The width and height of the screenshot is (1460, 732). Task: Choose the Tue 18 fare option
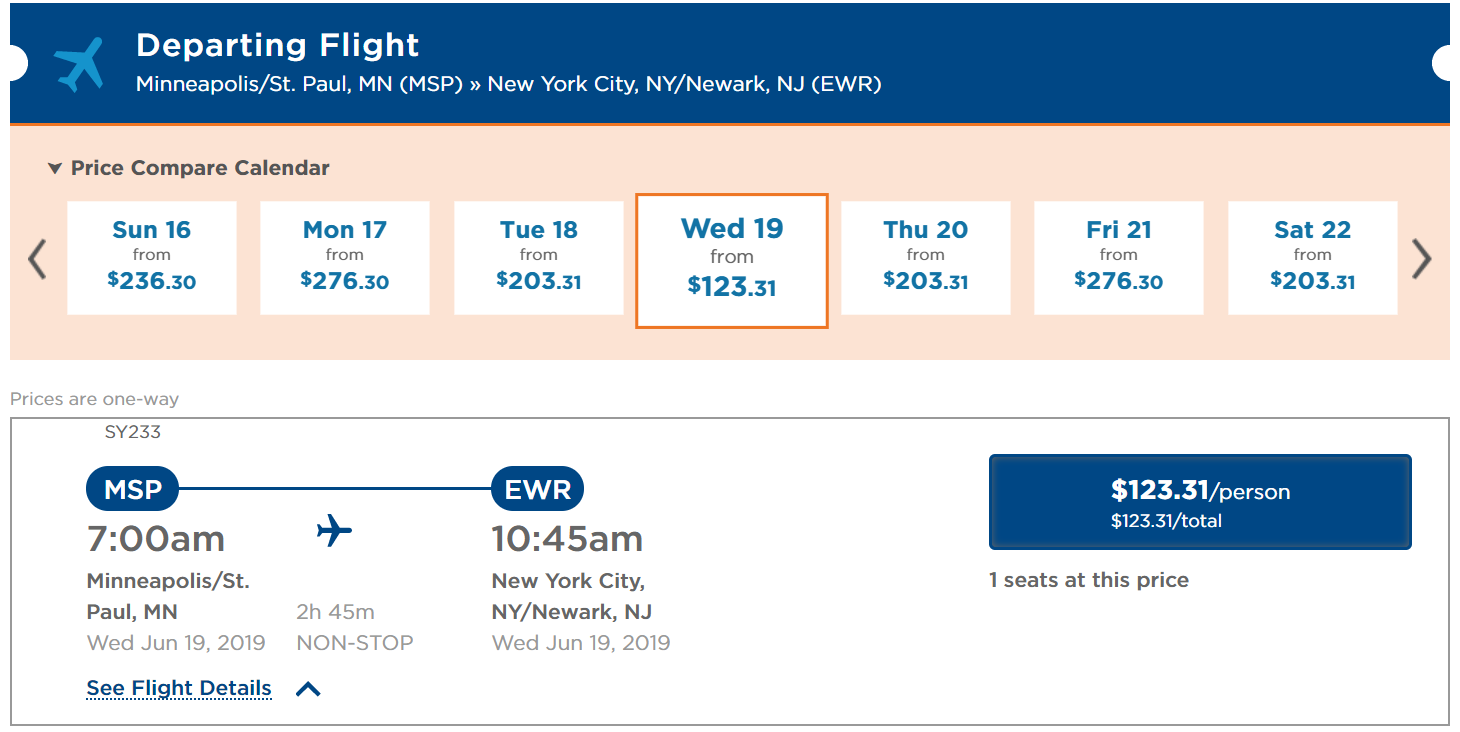tap(539, 258)
